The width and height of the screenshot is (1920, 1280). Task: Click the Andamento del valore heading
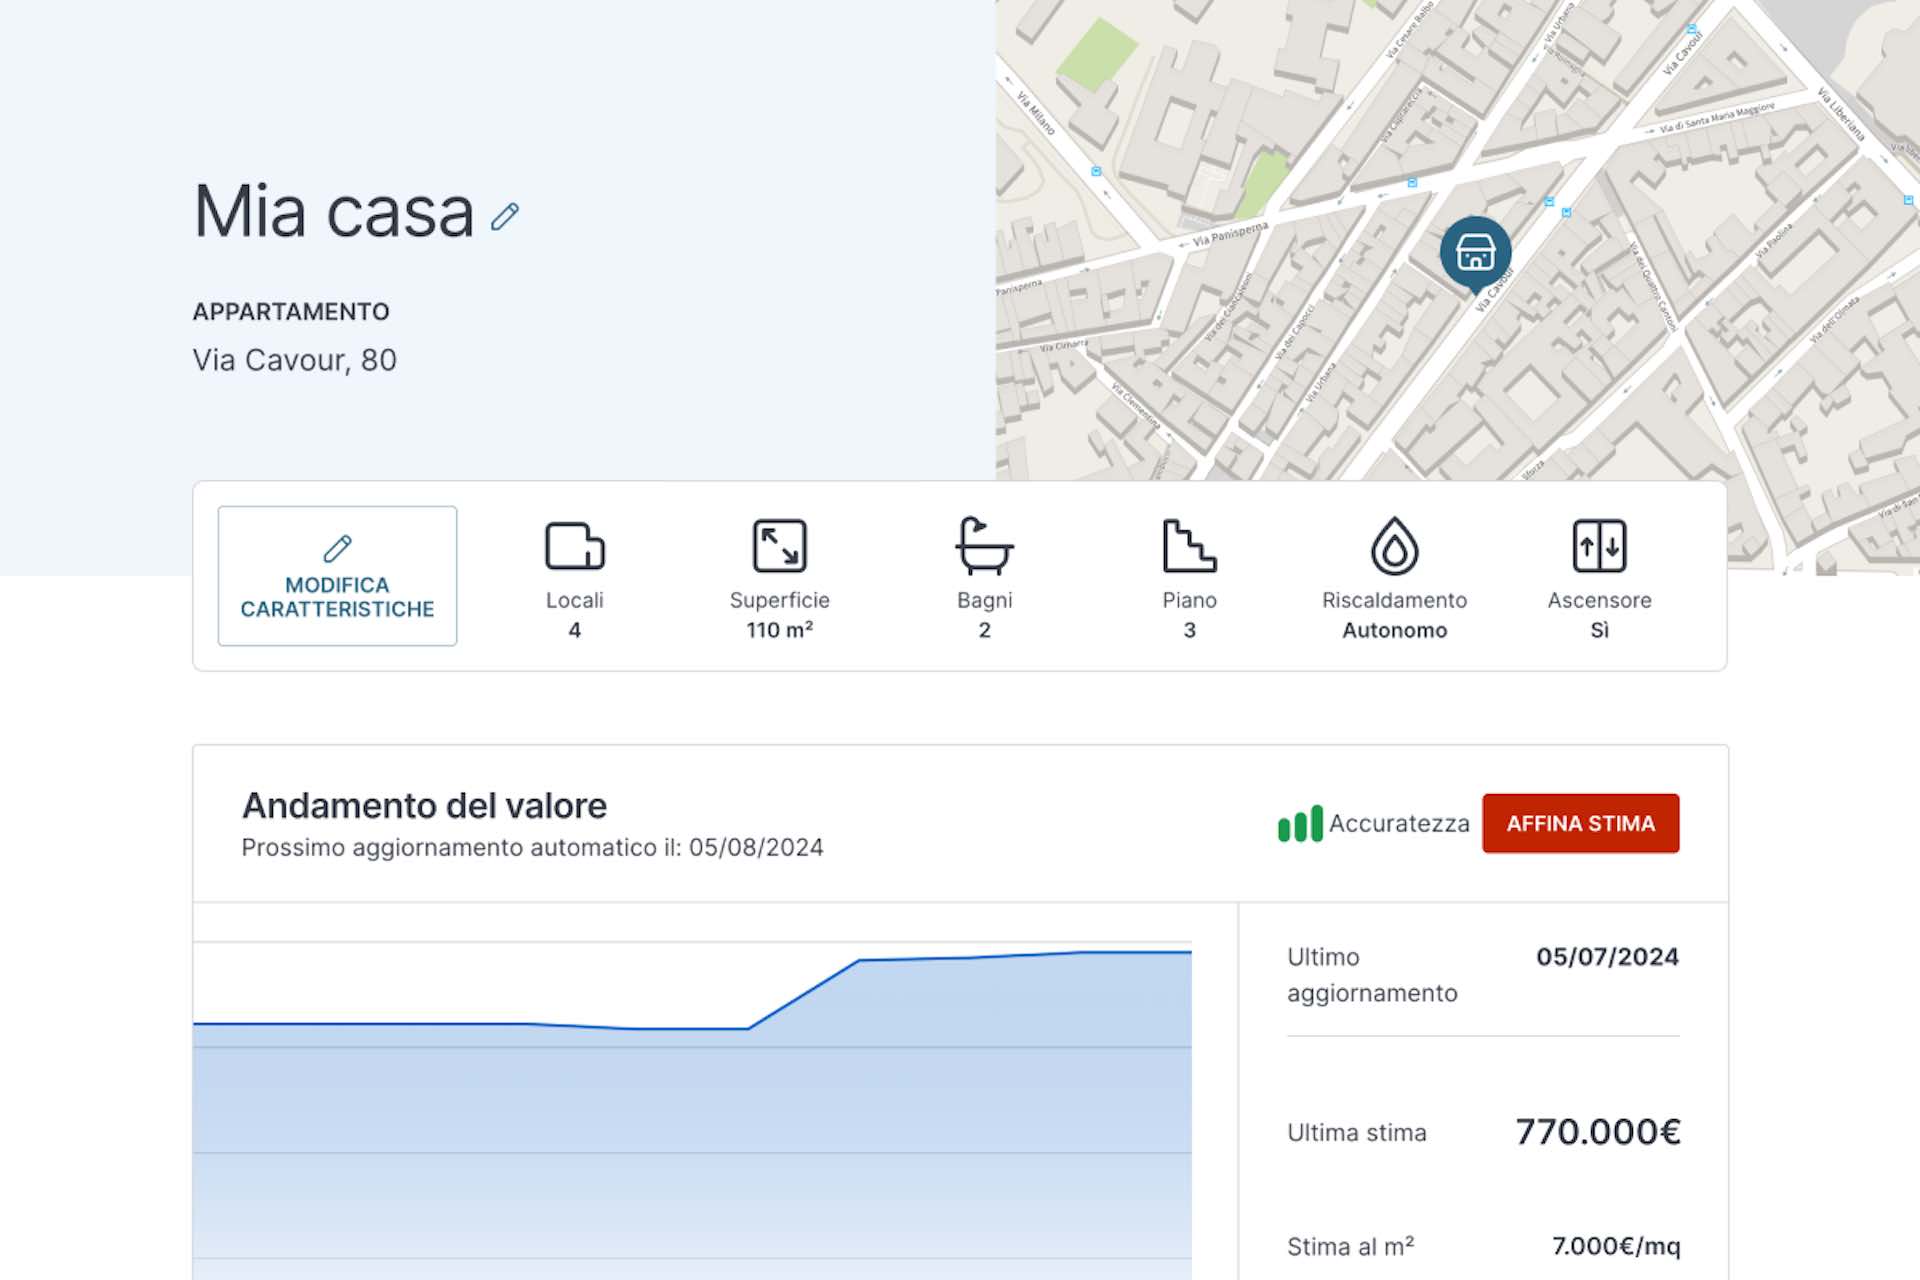pos(424,806)
